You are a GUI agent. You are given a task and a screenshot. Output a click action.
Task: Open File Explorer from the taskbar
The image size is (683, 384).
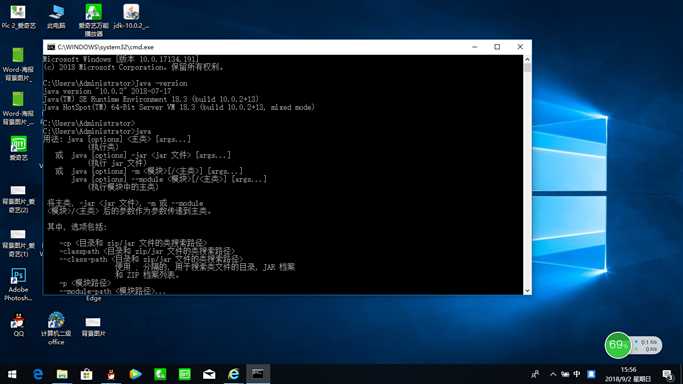pos(62,374)
